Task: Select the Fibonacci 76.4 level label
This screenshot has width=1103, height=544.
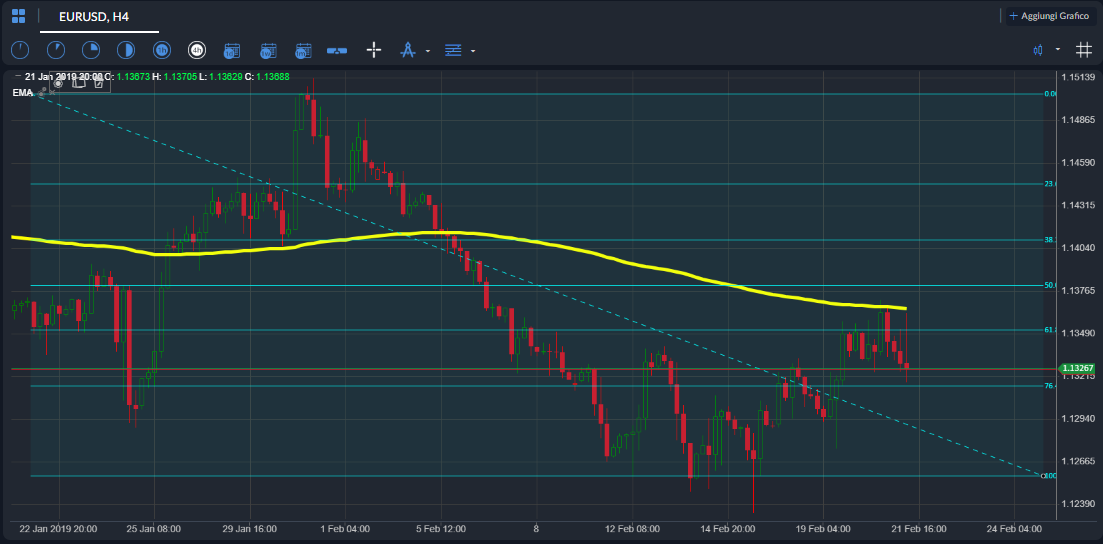Action: [x=1050, y=386]
